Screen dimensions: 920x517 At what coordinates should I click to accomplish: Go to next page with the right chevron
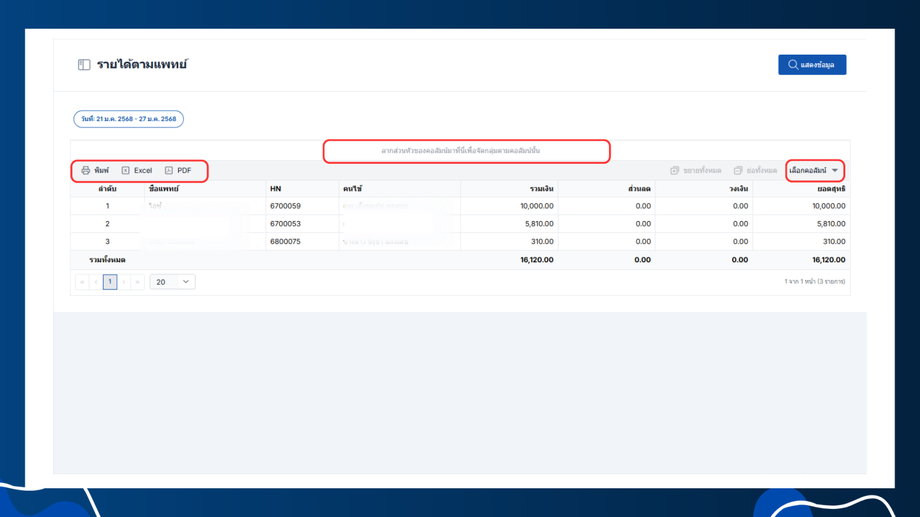[124, 282]
